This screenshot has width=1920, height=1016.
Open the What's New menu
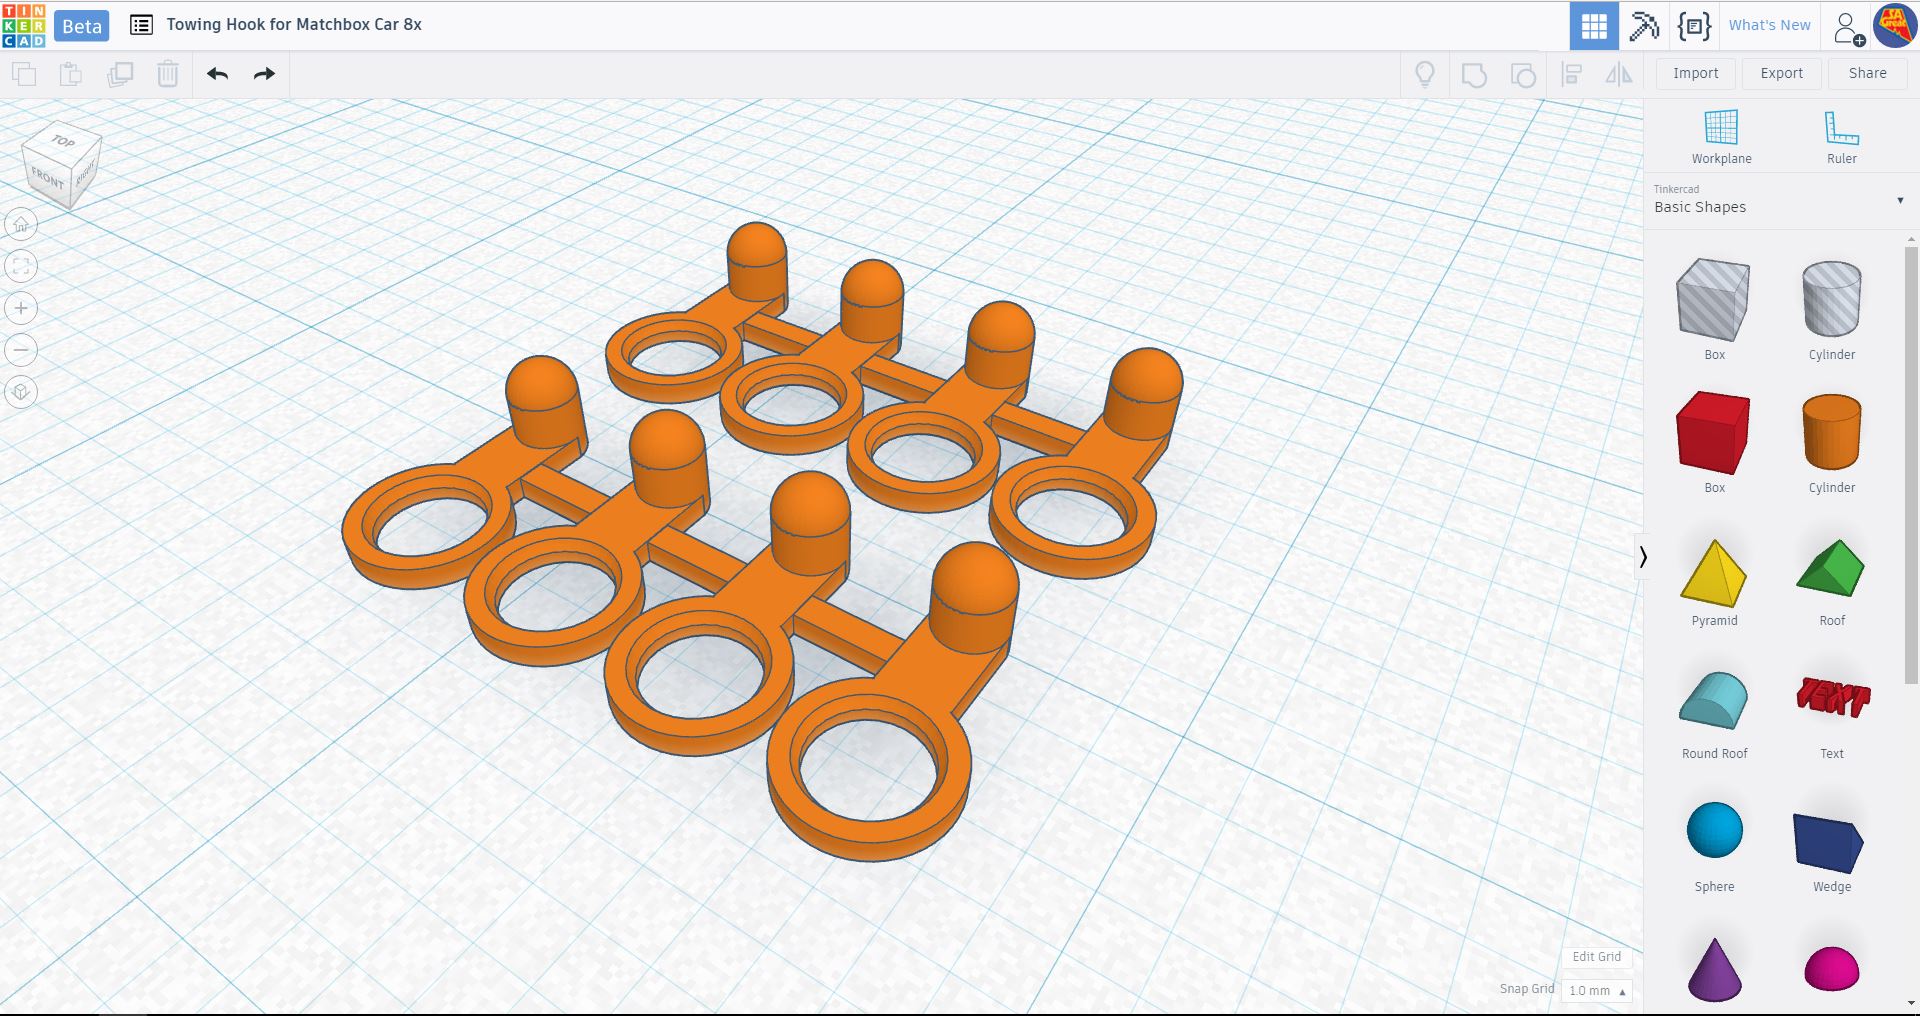(x=1769, y=25)
